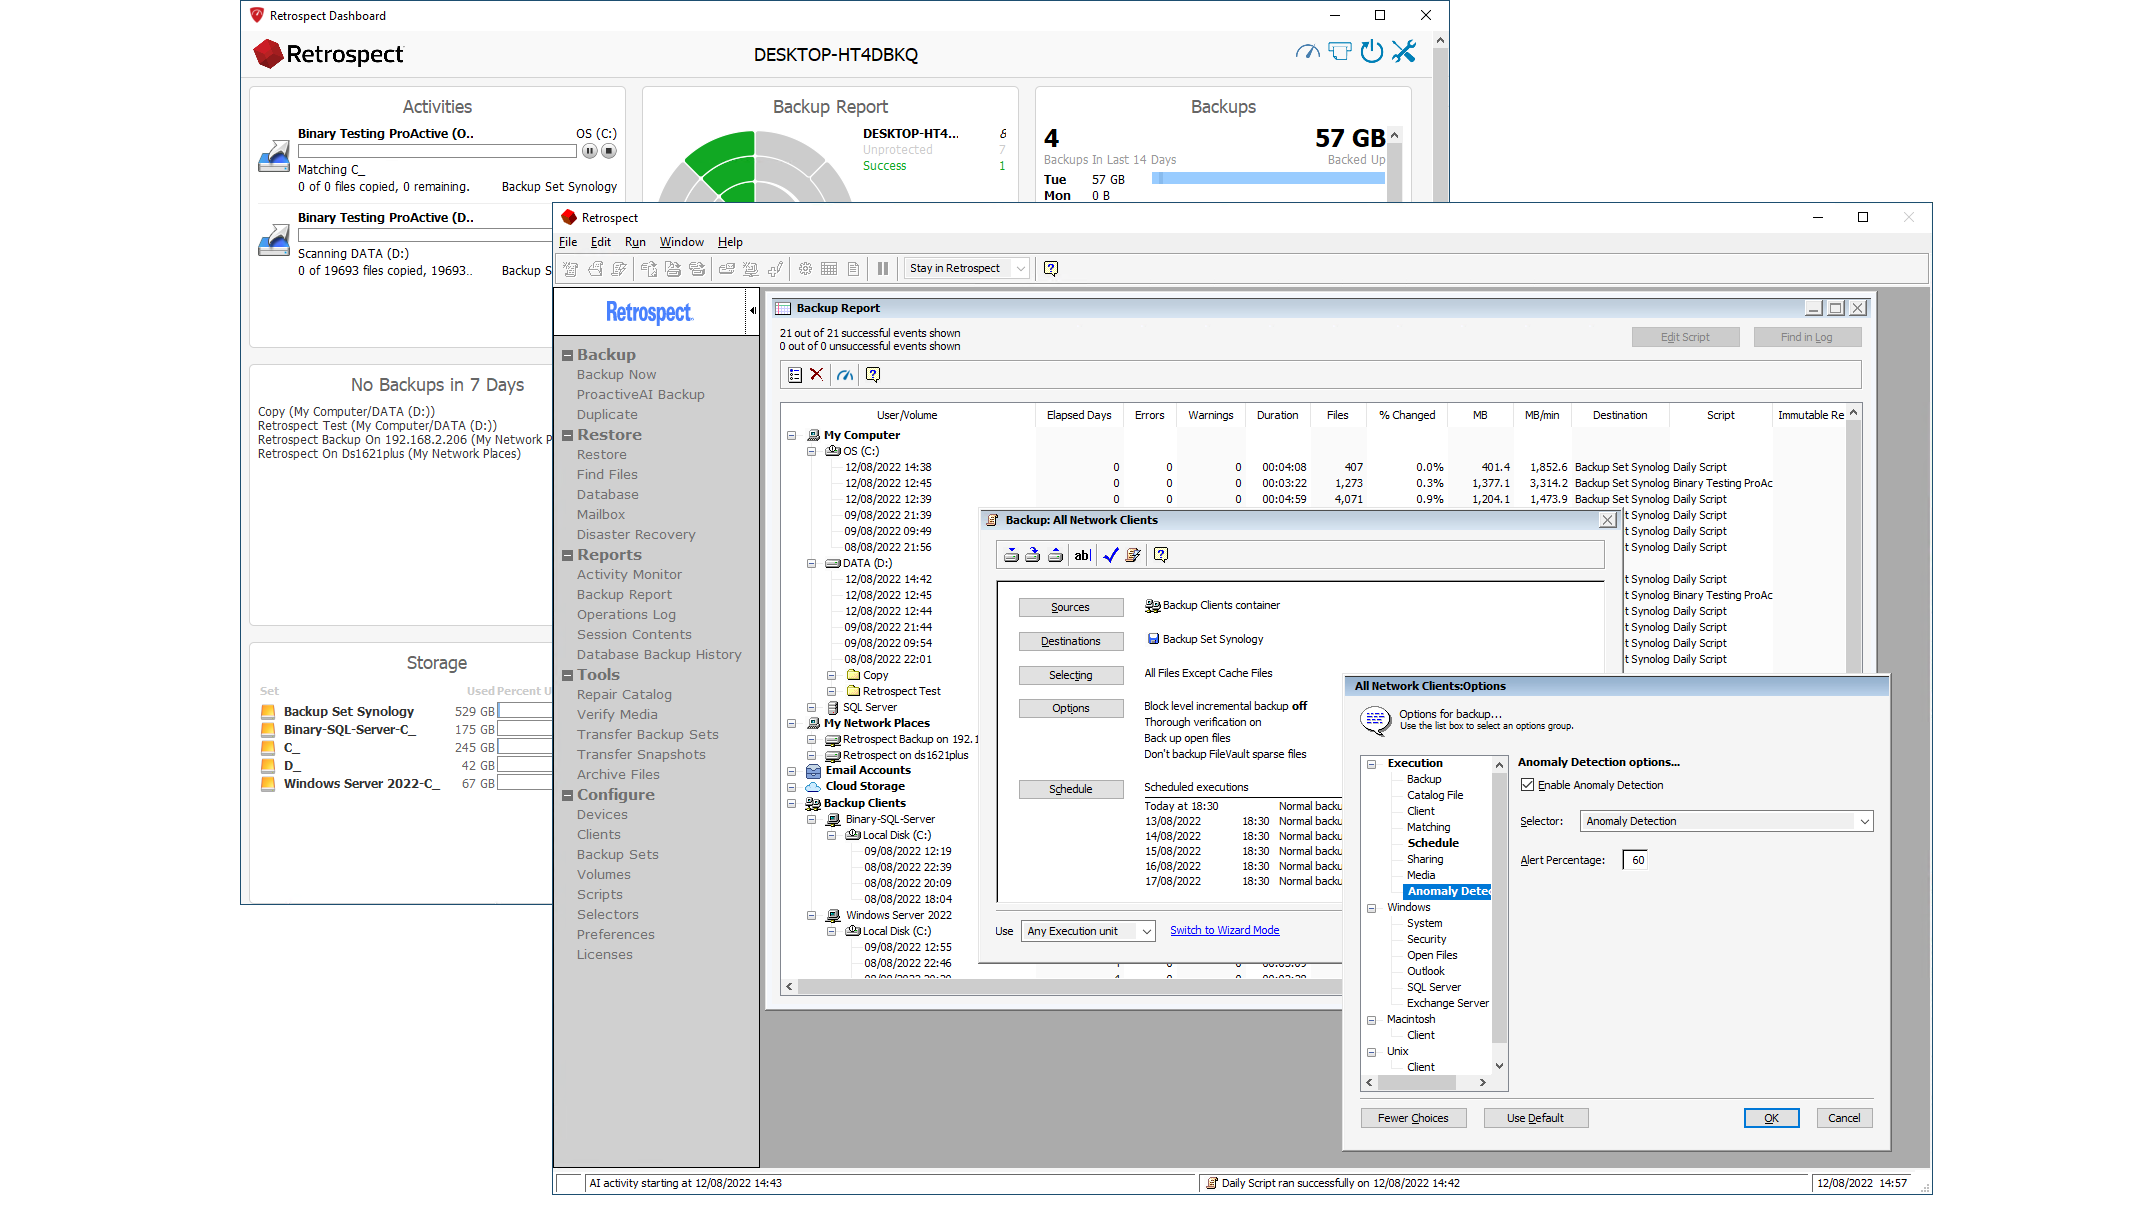Click the Schedule button in script window
2149x1209 pixels.
pos(1071,790)
